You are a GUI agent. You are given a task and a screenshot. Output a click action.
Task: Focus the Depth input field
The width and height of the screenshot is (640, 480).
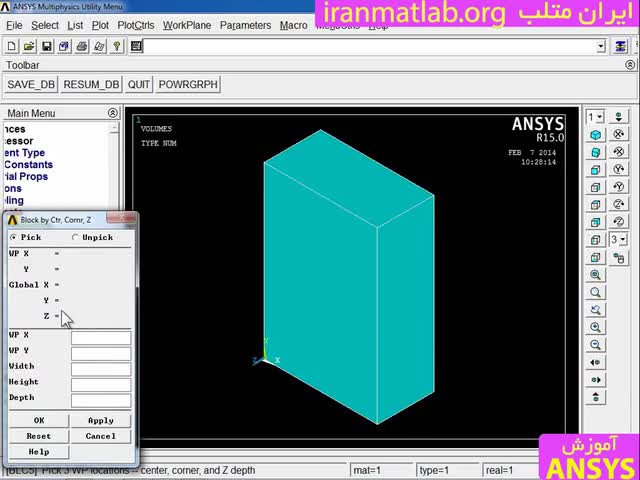101,400
